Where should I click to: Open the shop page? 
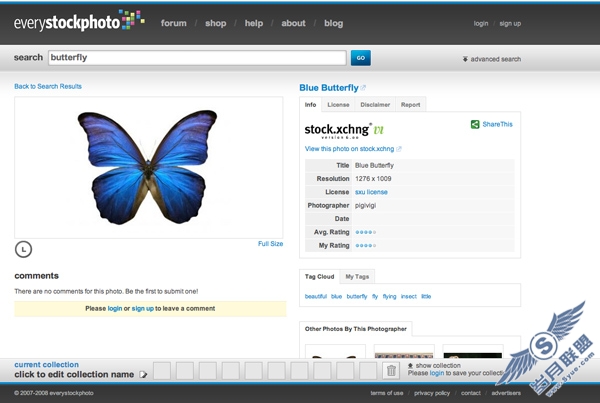pyautogui.click(x=215, y=23)
